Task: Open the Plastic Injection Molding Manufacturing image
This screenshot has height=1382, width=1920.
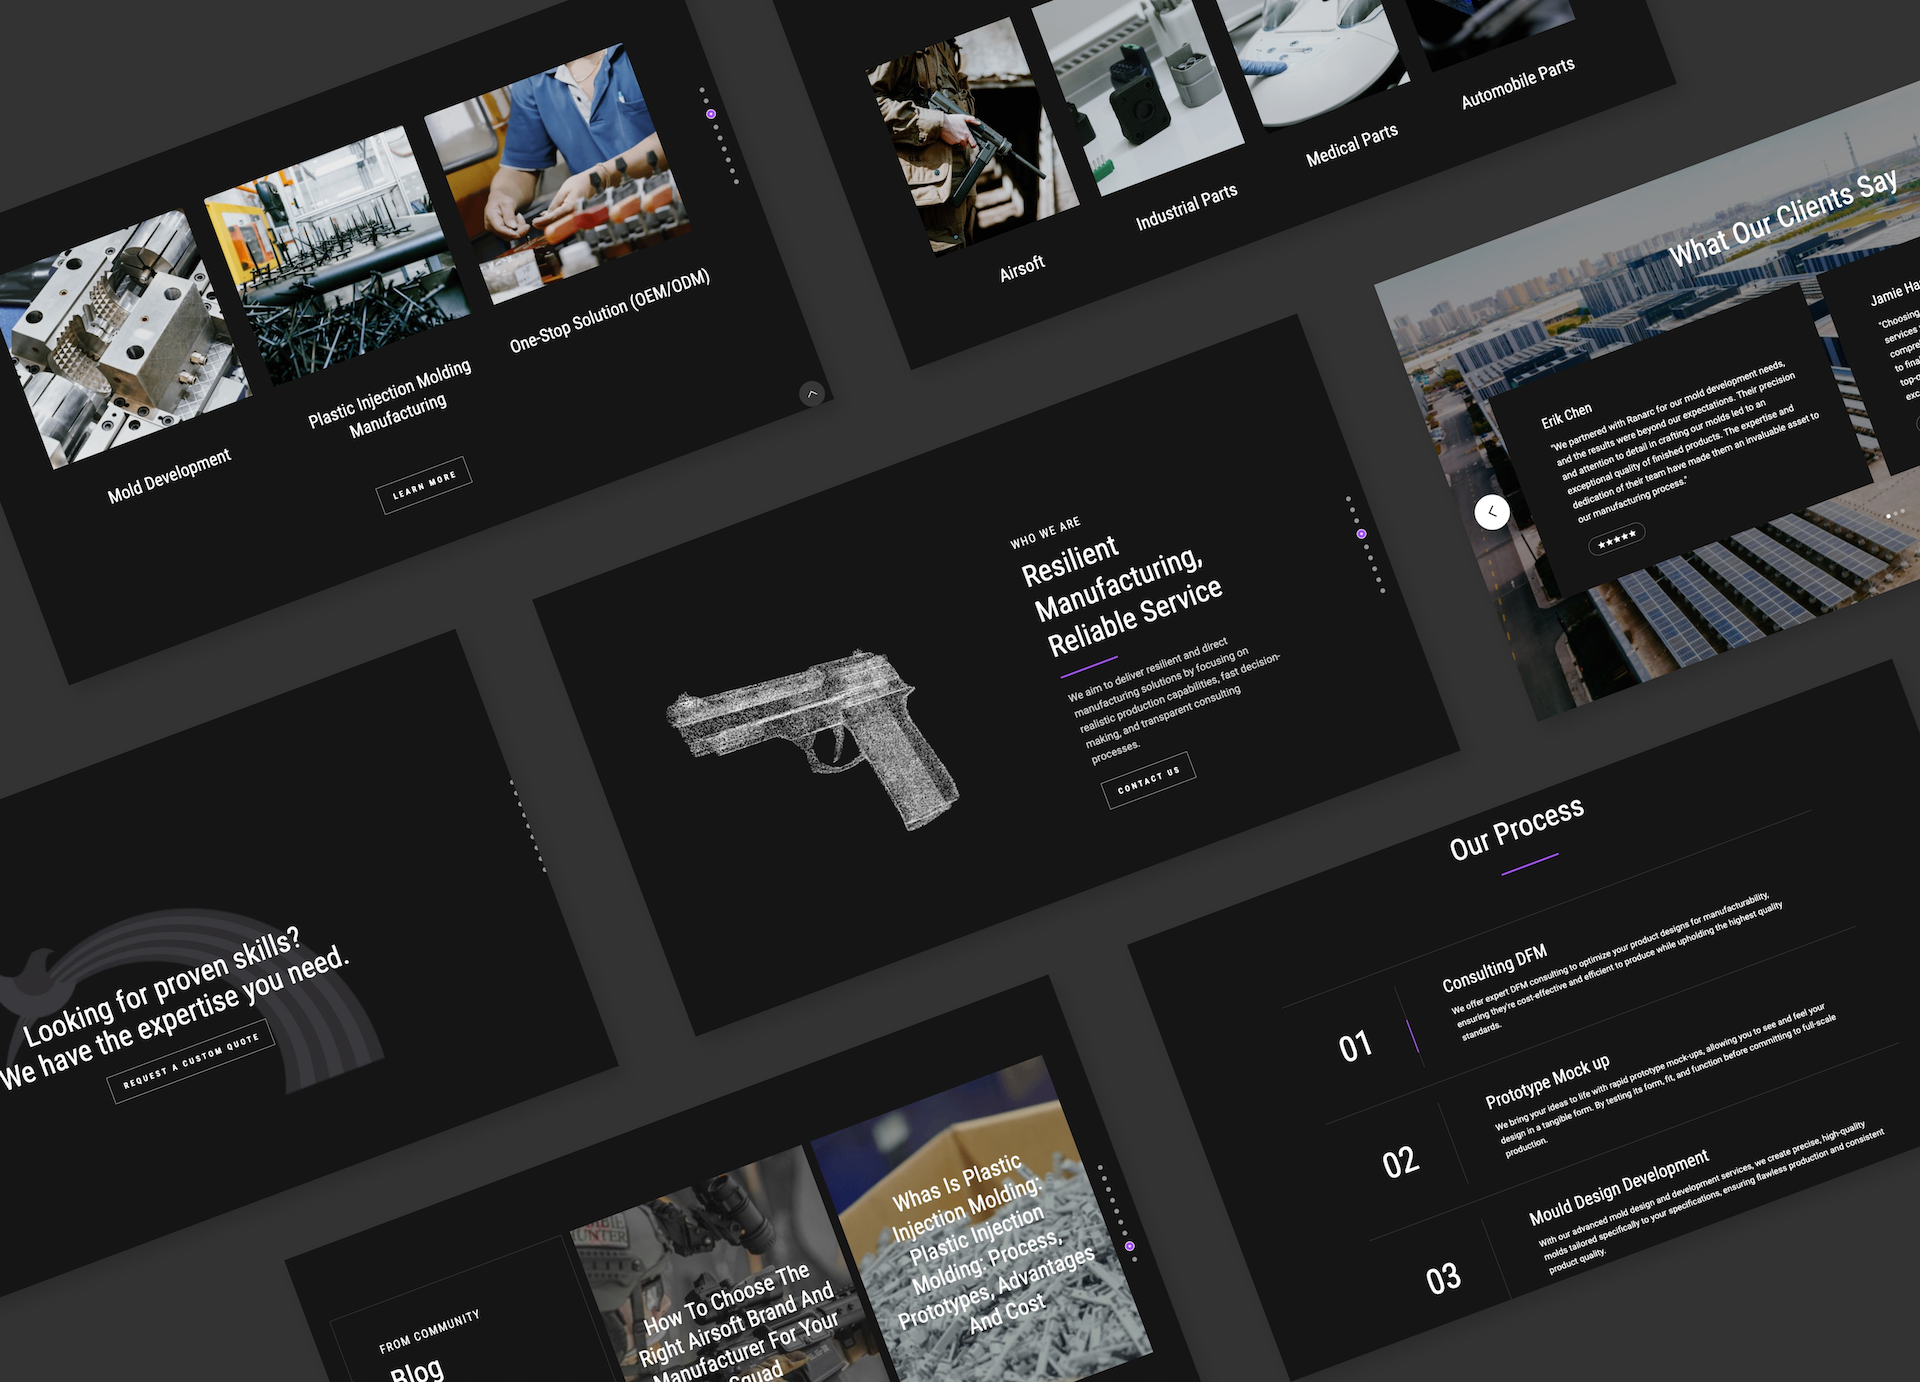Action: [338, 255]
